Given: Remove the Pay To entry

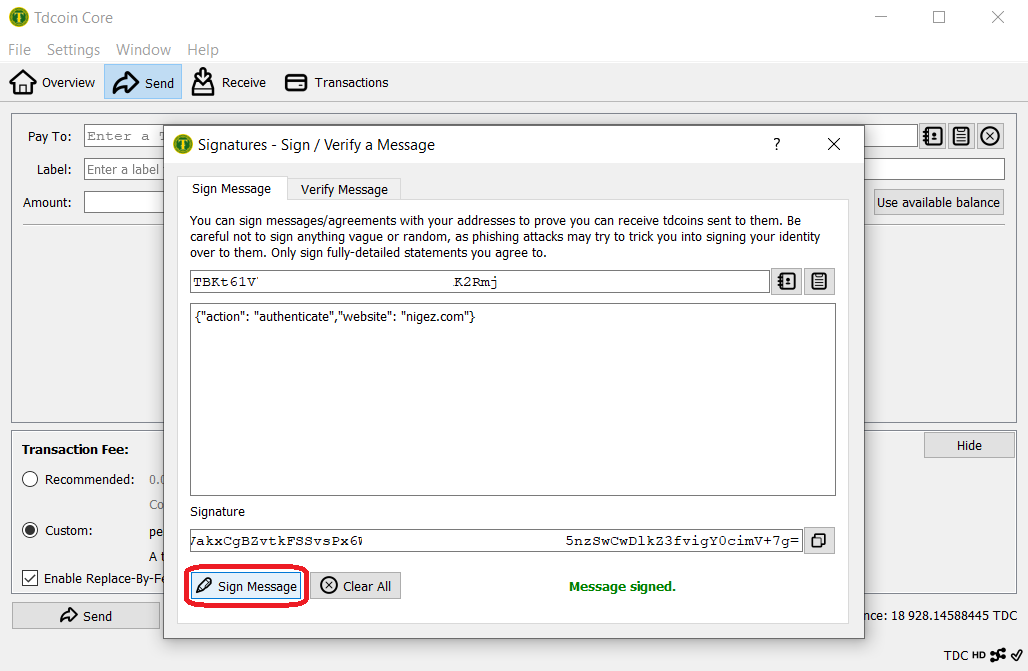Looking at the screenshot, I should pos(990,137).
